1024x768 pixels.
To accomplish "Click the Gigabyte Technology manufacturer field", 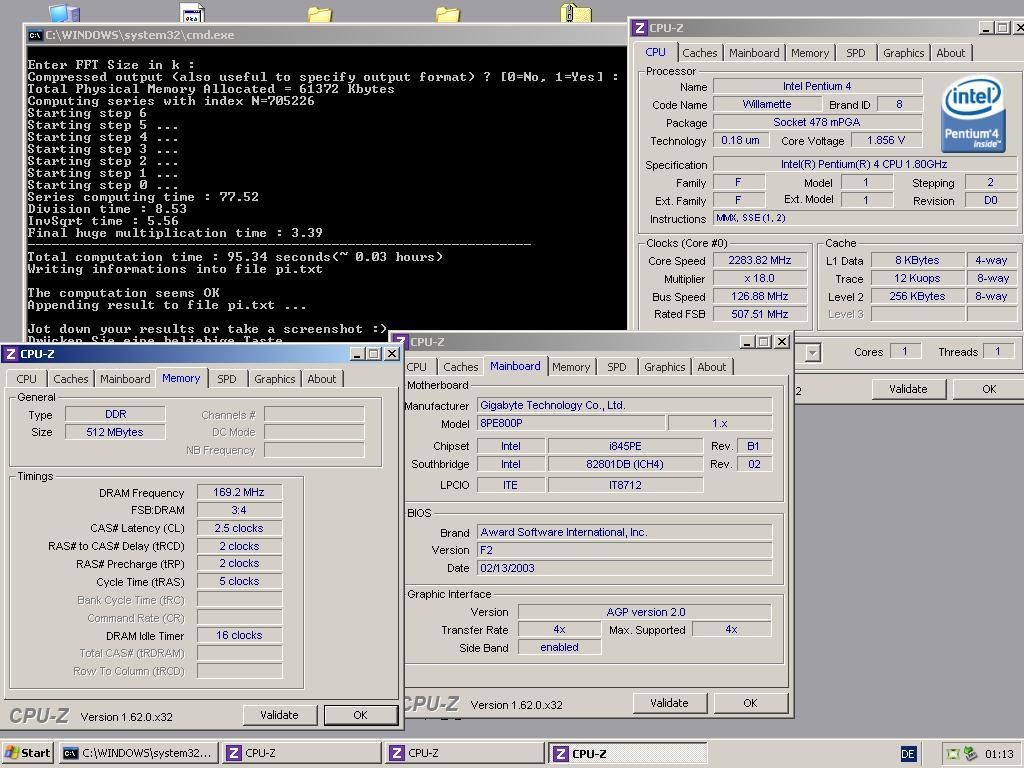I will click(x=624, y=406).
